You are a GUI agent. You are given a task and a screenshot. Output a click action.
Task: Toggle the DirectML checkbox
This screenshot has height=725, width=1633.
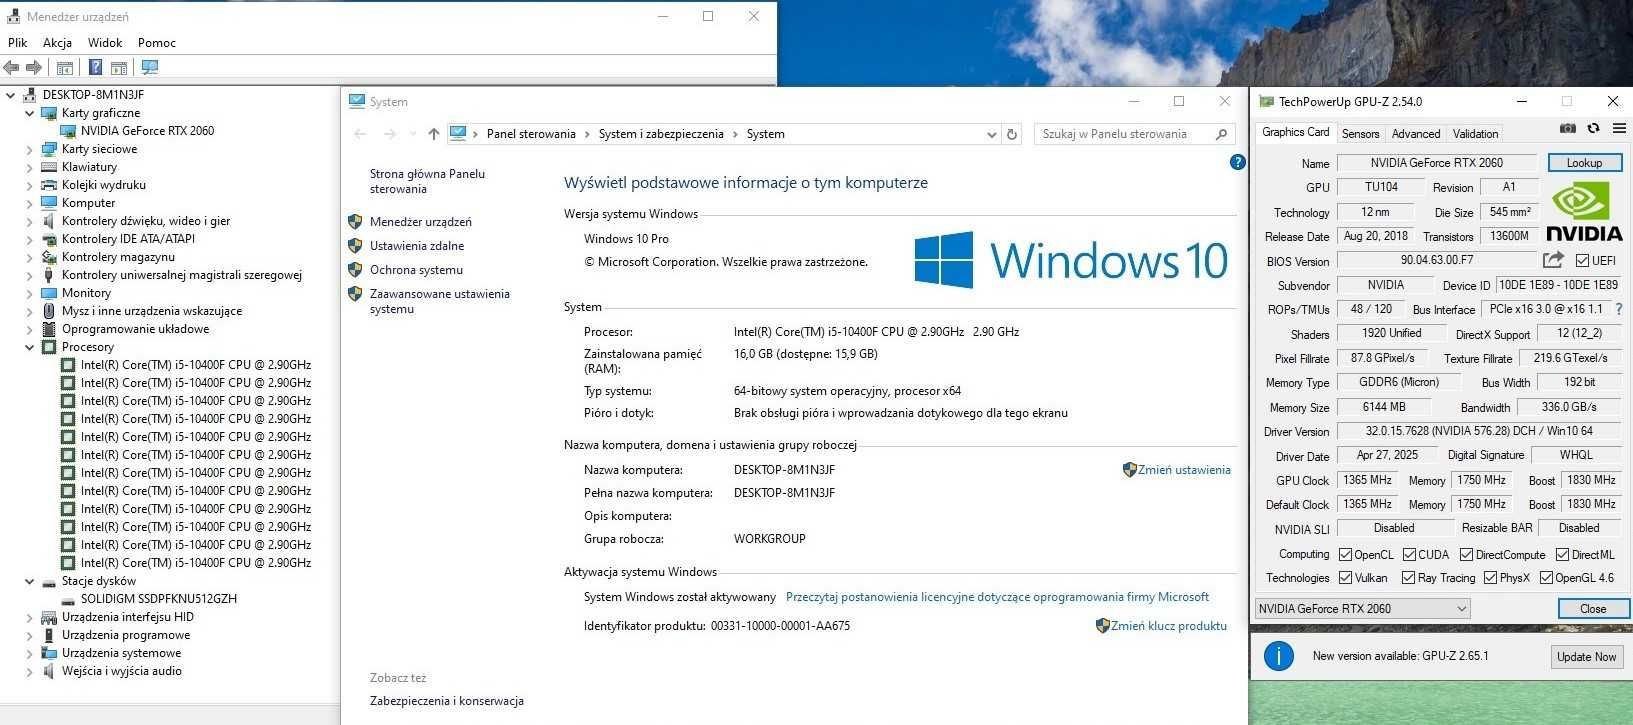(x=1562, y=554)
